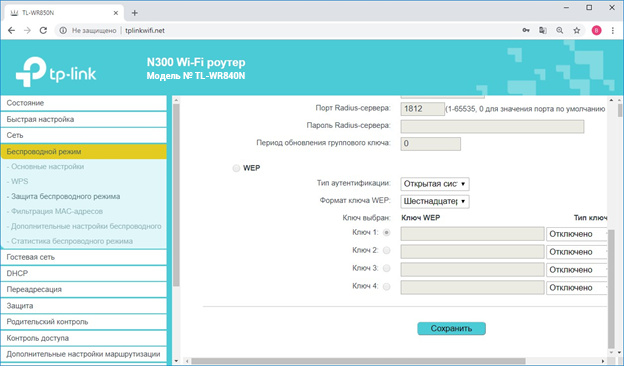Expand the Формат ключа WEP dropdown
The image size is (624, 366).
click(x=435, y=201)
